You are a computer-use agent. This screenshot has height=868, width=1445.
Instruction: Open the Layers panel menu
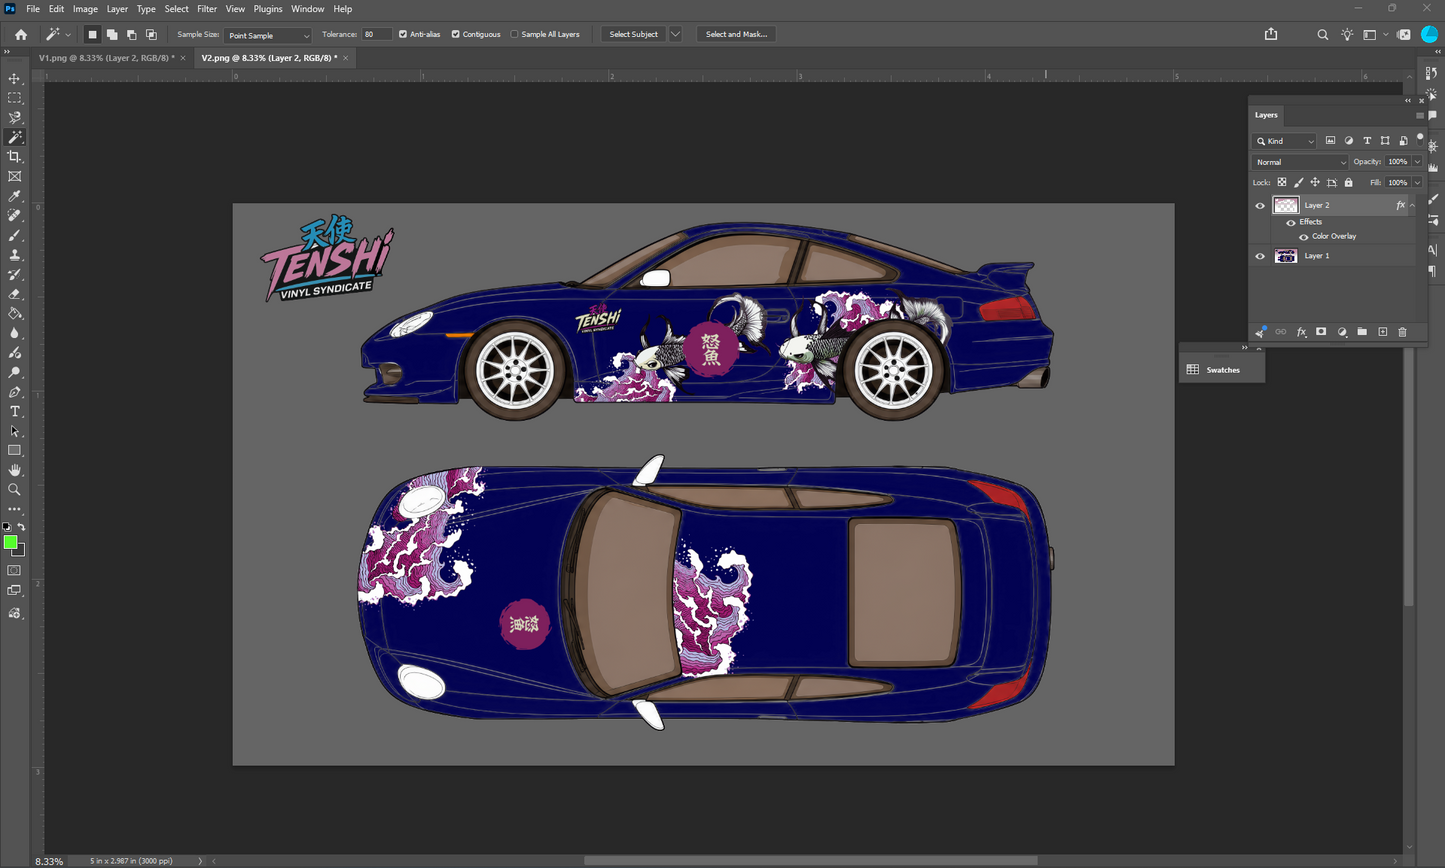[1420, 115]
